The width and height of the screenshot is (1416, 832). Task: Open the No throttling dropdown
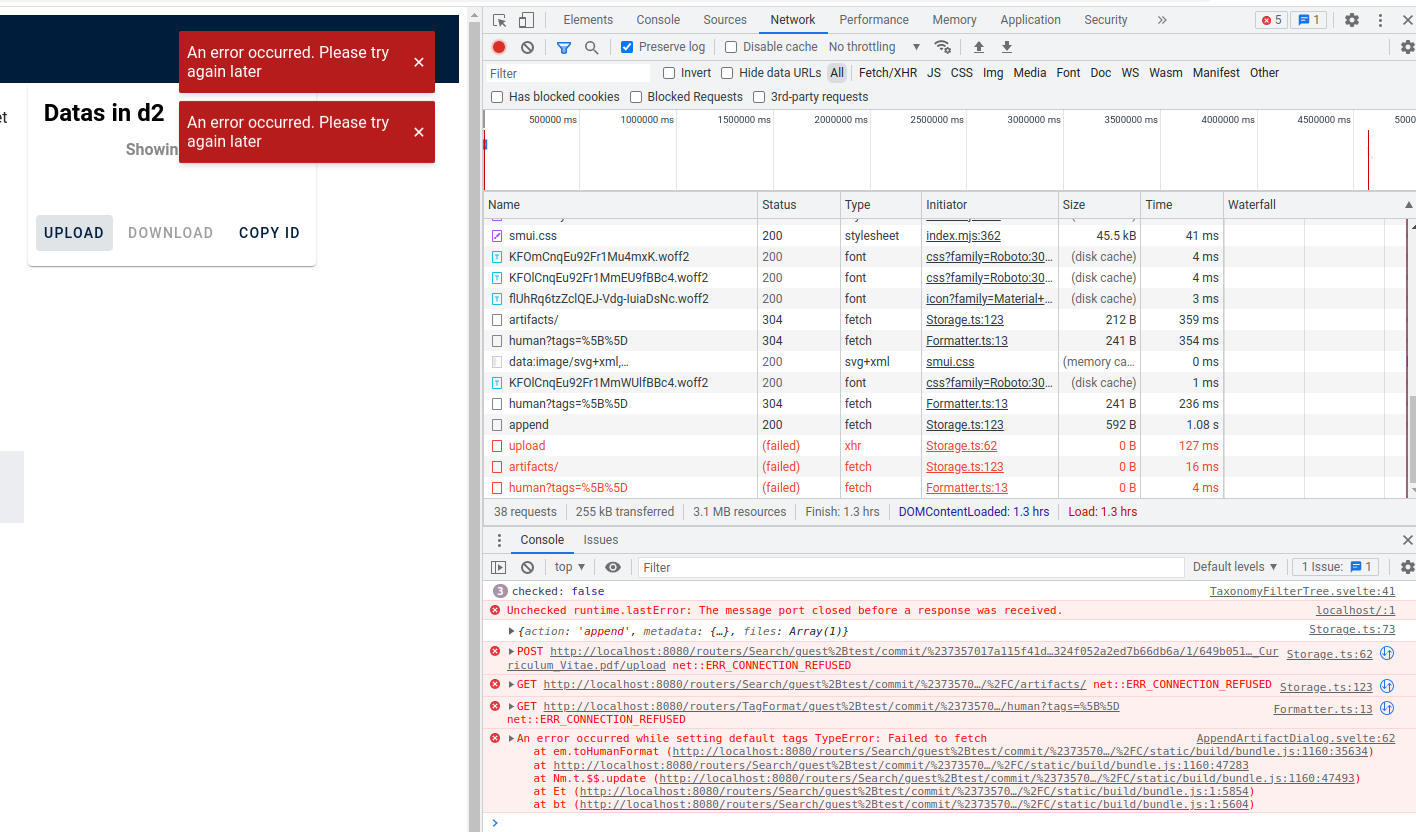point(862,46)
